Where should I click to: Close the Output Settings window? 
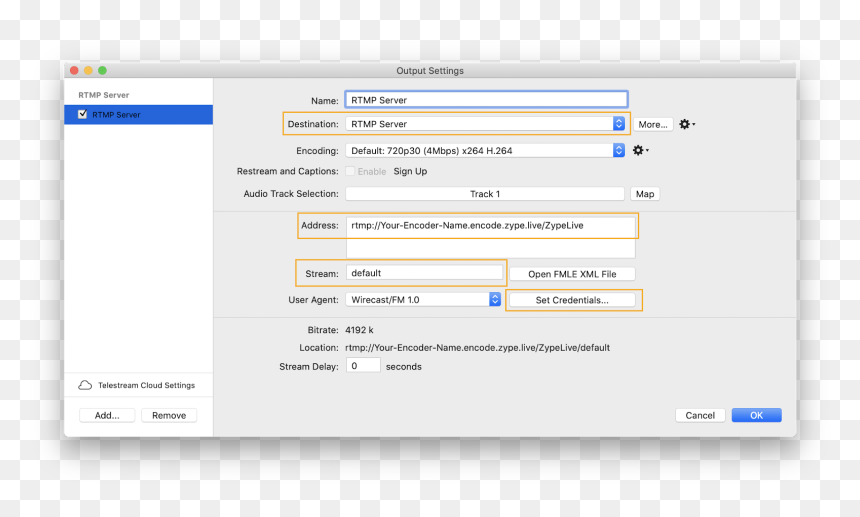[74, 70]
